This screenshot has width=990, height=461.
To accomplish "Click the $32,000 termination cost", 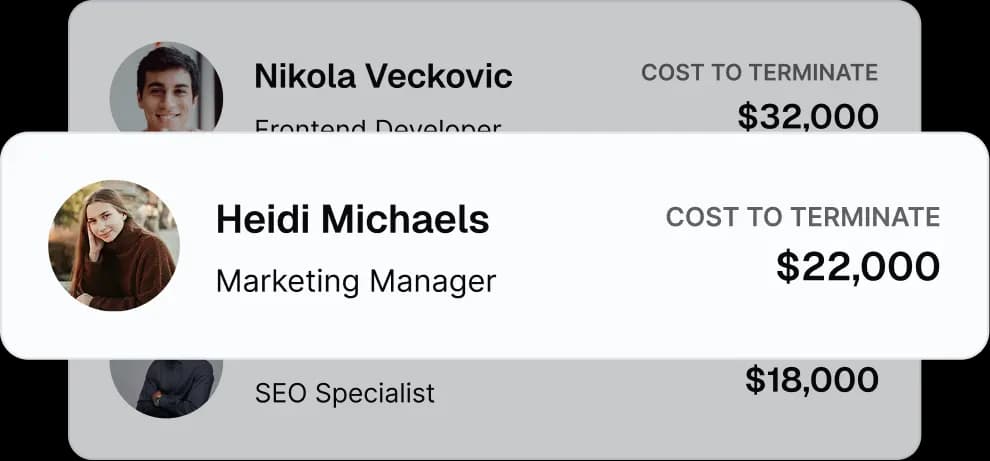I will tap(808, 116).
